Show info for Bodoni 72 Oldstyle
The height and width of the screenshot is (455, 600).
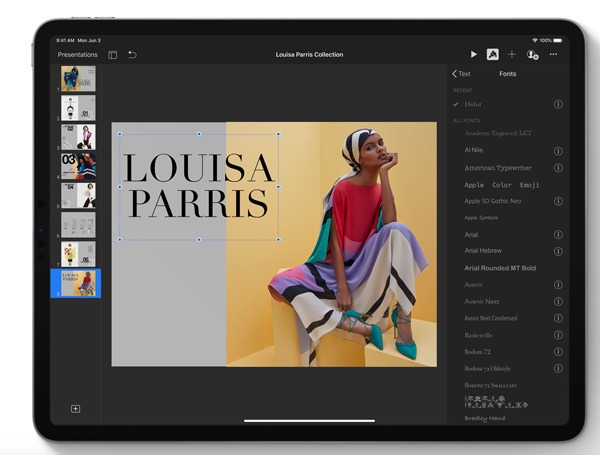point(558,369)
